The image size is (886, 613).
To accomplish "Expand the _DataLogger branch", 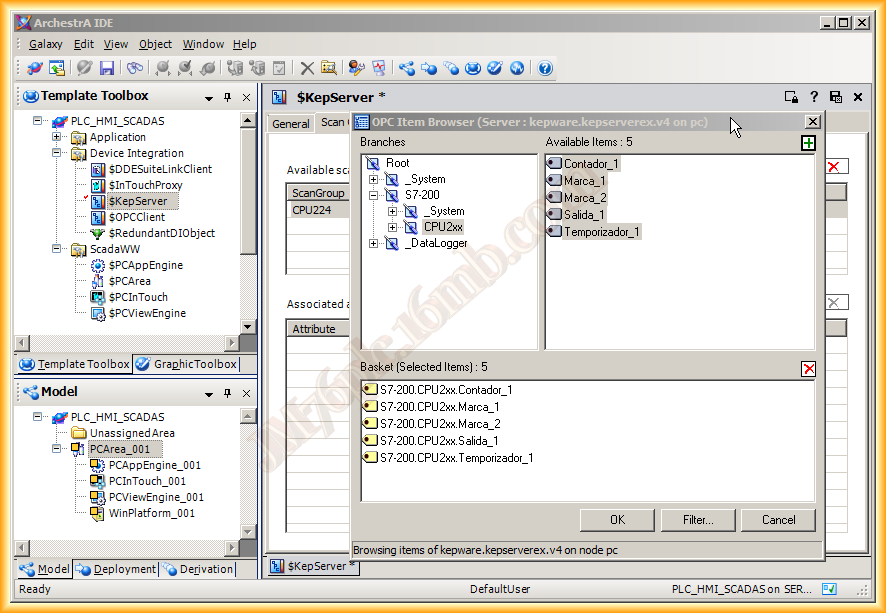I will click(374, 243).
